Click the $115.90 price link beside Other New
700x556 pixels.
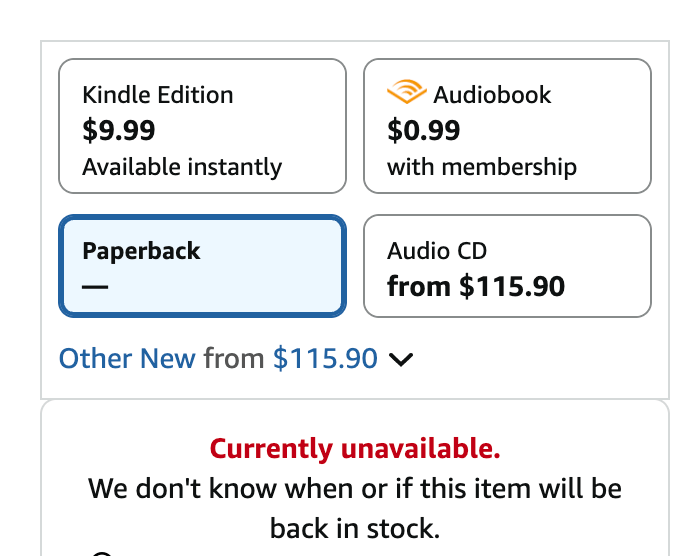[325, 358]
